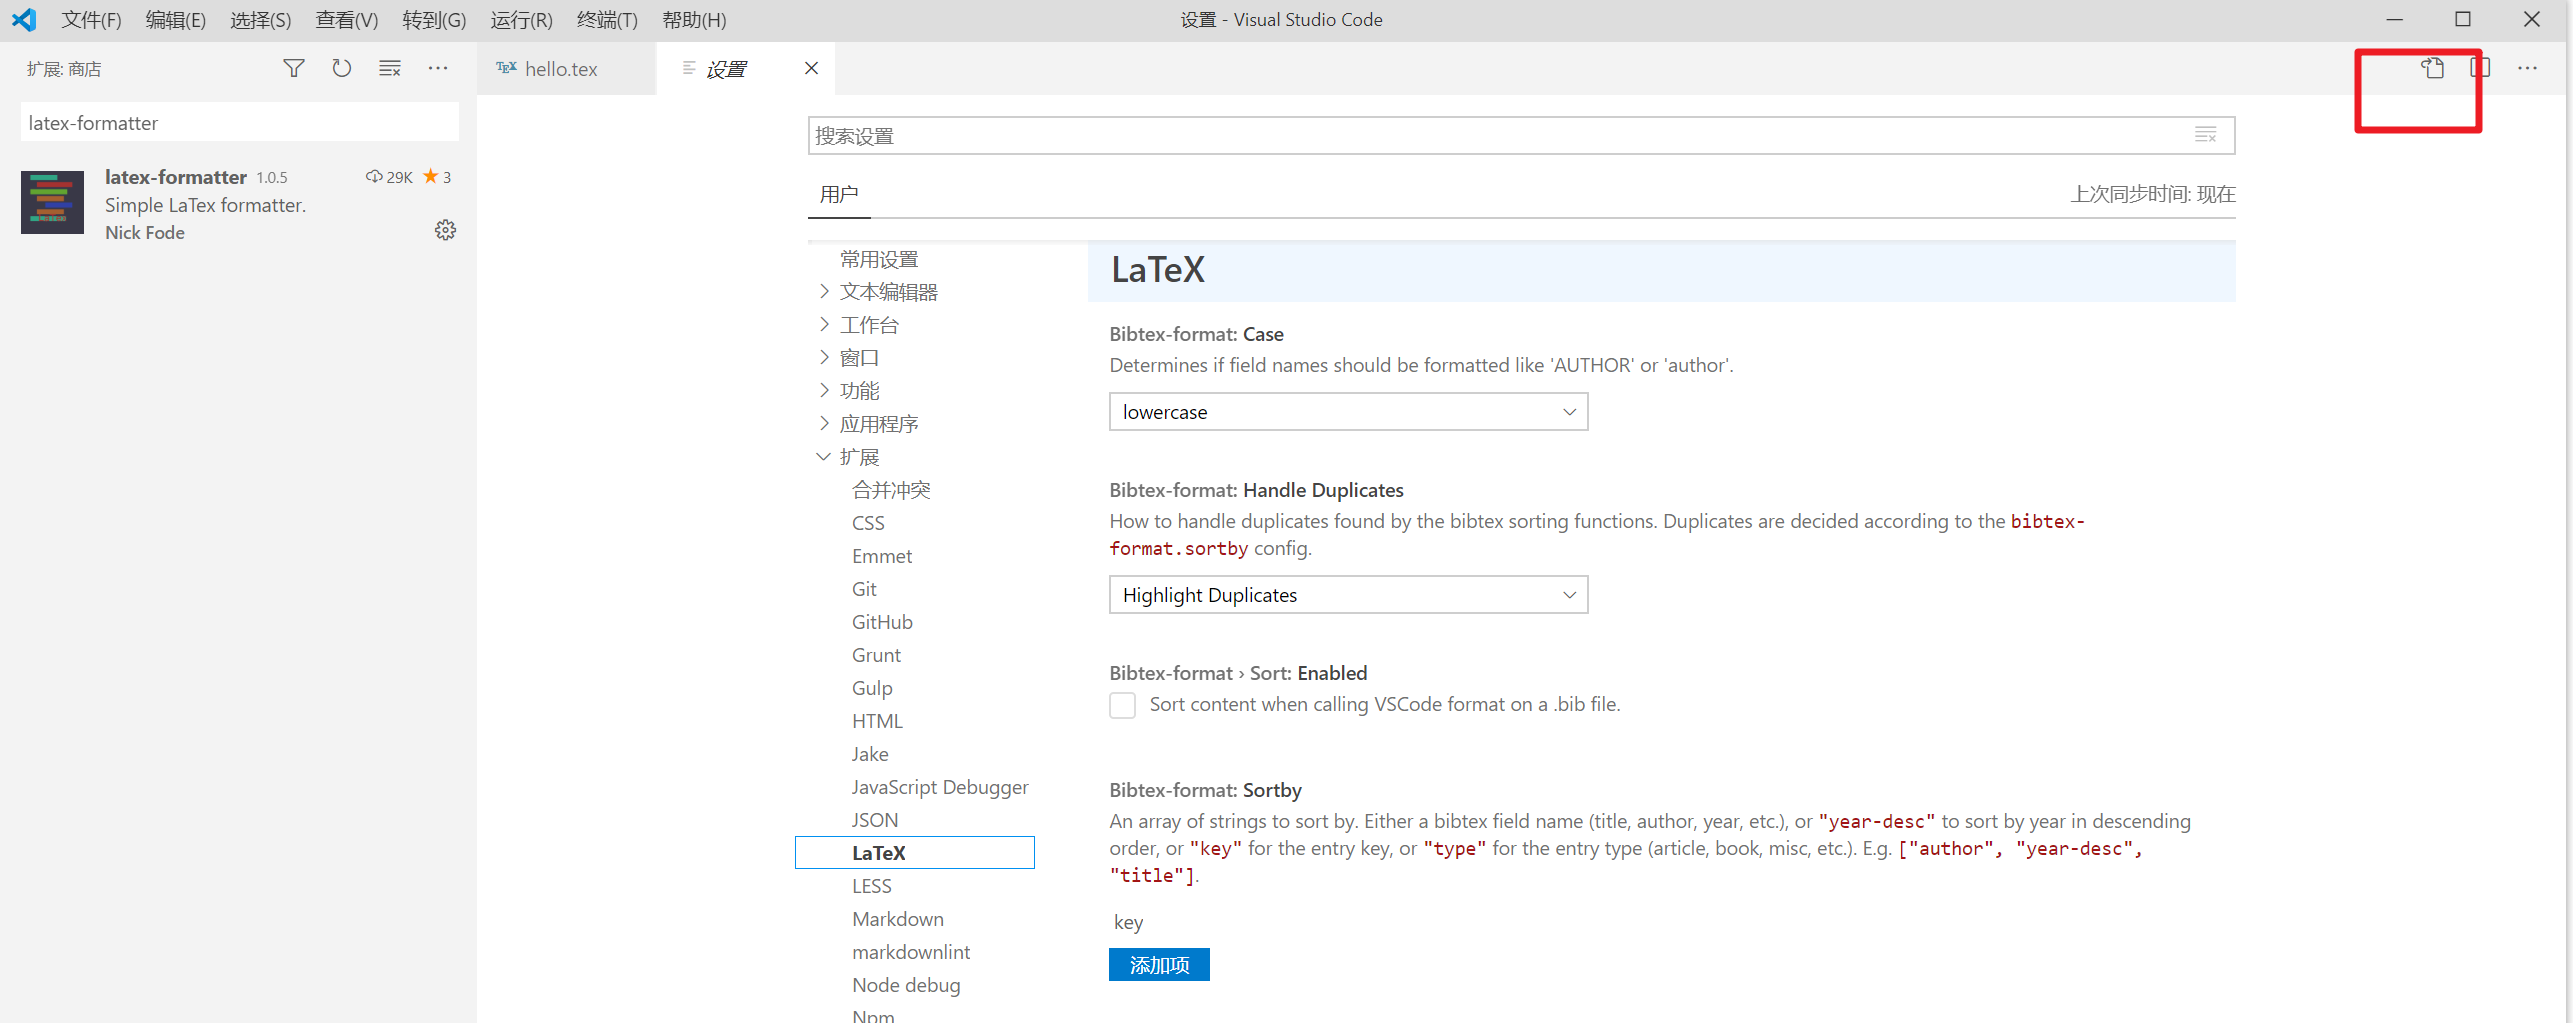The width and height of the screenshot is (2573, 1023).
Task: Toggle Bibtex-format Sort Enabled checkbox
Action: click(x=1123, y=705)
